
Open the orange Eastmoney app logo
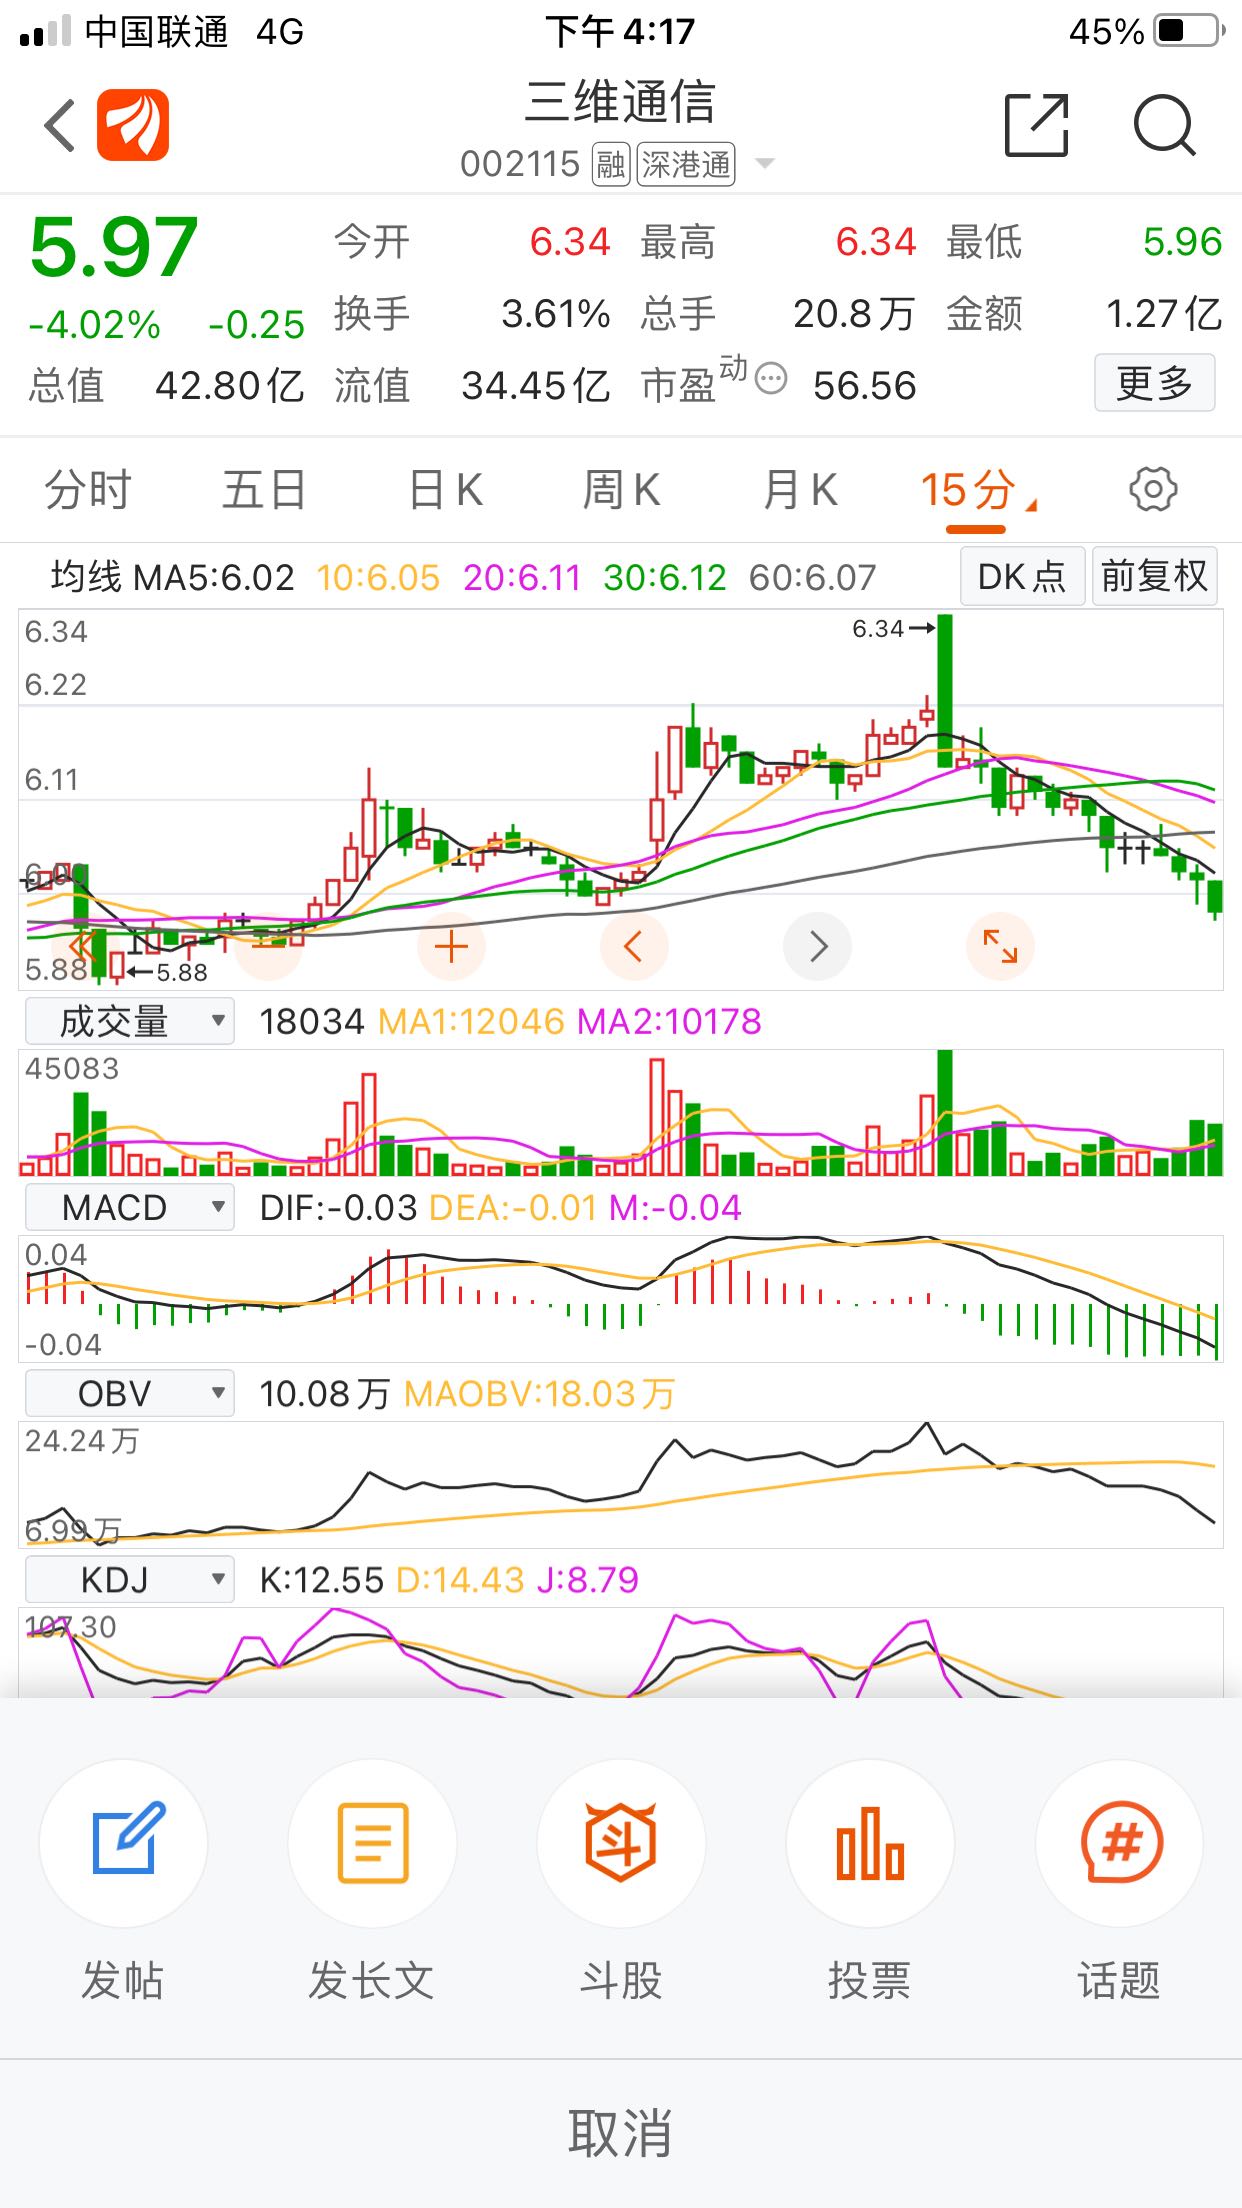click(133, 125)
